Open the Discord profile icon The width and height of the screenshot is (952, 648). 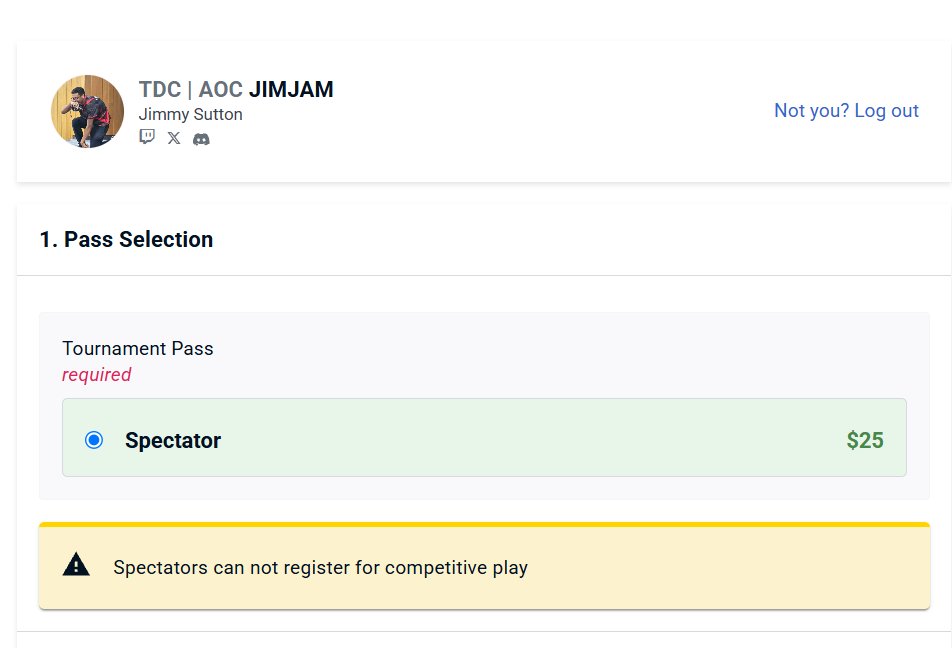point(201,139)
